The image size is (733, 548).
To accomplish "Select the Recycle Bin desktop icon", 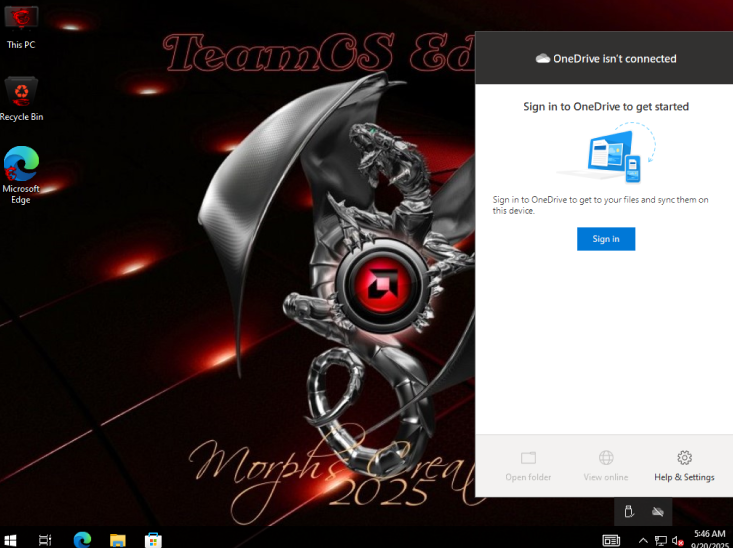I will [22, 99].
